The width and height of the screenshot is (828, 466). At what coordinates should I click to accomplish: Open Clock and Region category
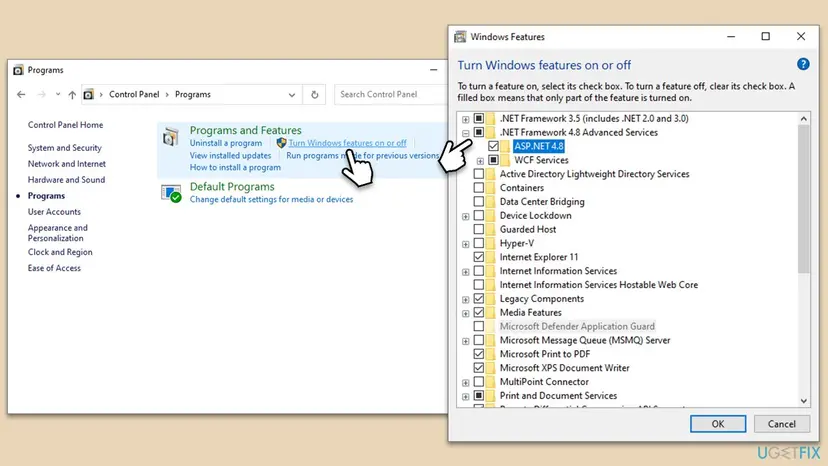pos(60,252)
